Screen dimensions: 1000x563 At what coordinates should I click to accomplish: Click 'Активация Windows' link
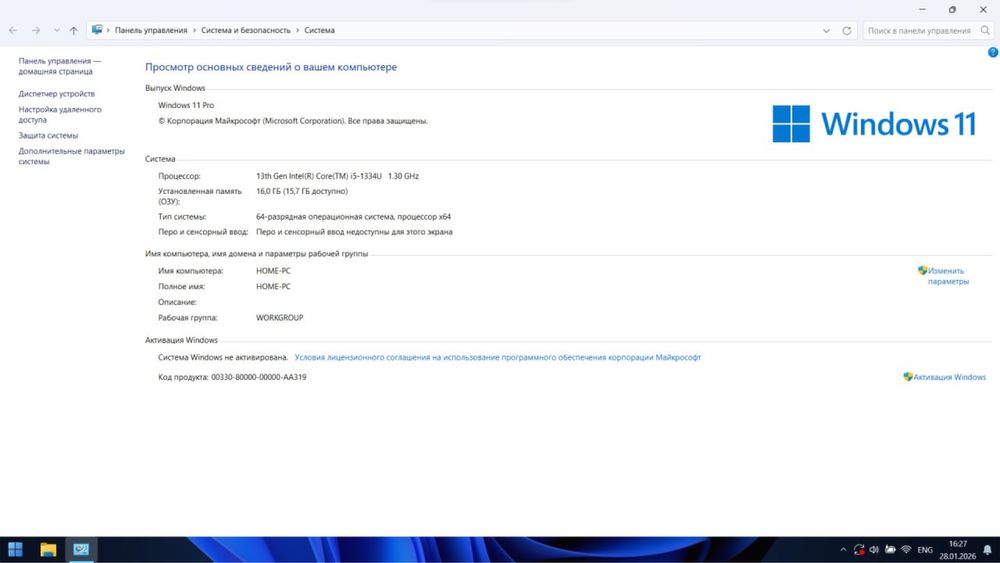point(950,377)
